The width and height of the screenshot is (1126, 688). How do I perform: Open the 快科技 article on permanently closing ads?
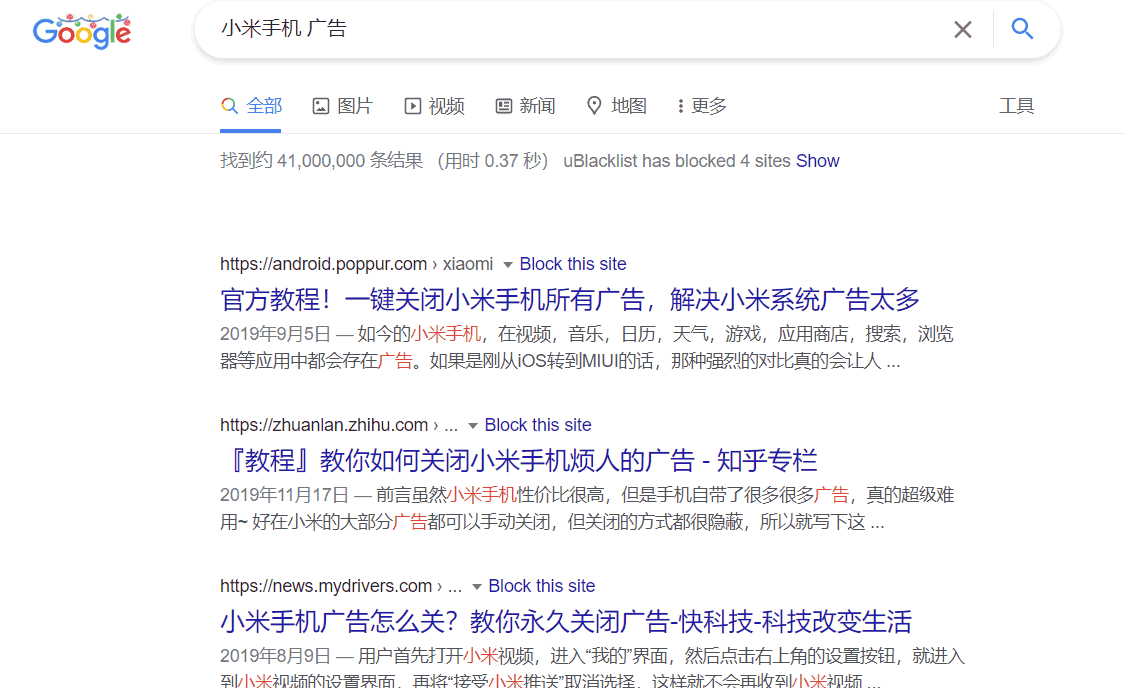565,621
